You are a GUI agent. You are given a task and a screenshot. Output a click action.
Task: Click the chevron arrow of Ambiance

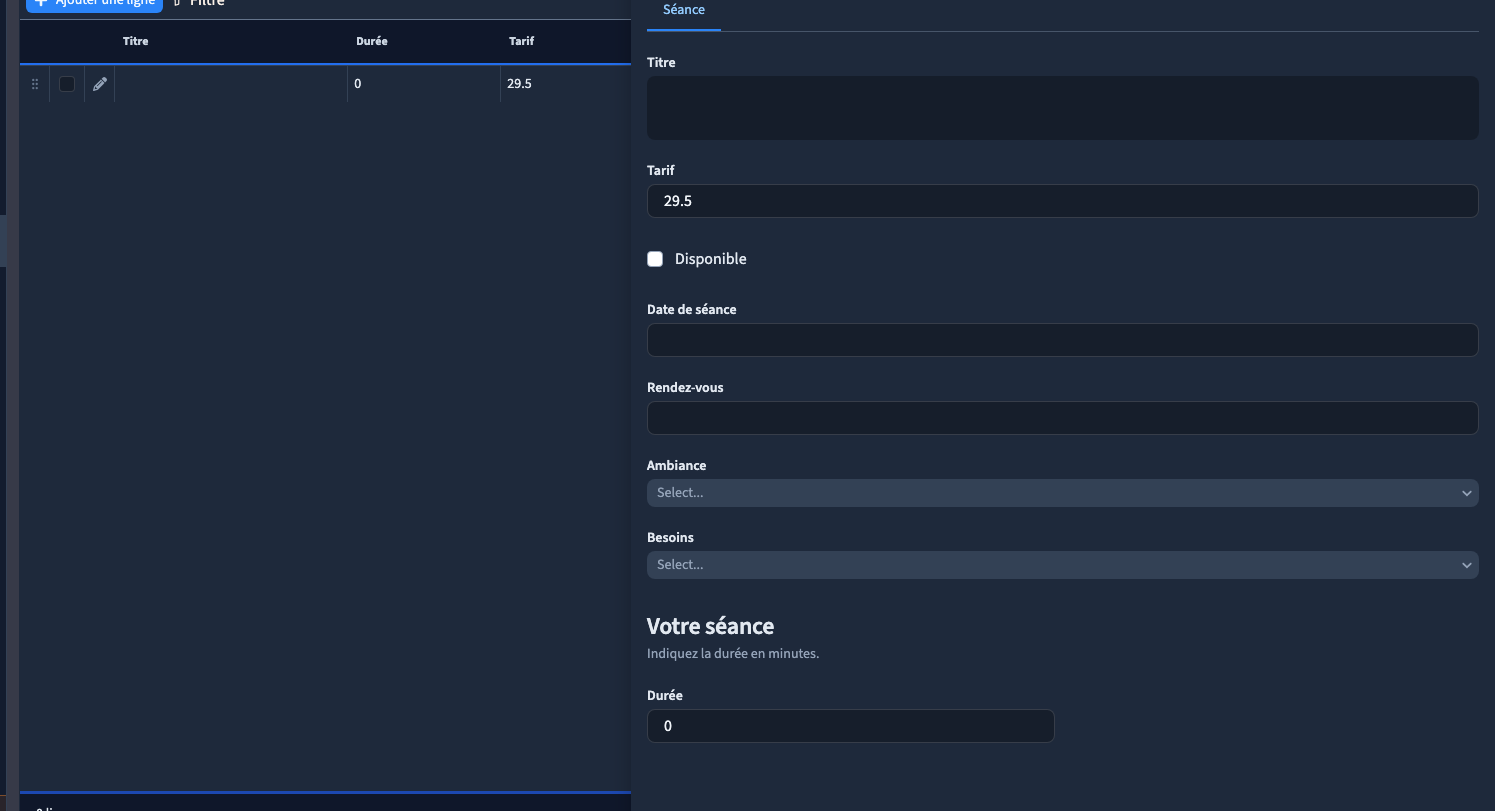1466,493
